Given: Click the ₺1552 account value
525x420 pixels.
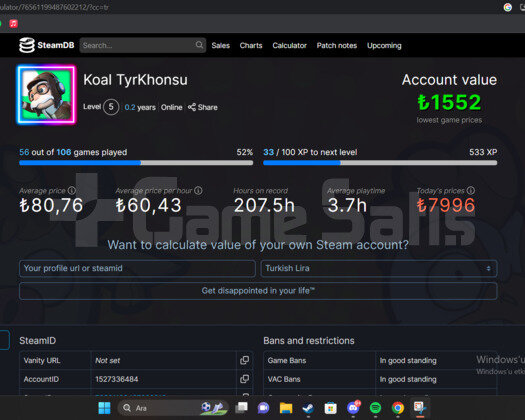Looking at the screenshot, I should [x=449, y=102].
